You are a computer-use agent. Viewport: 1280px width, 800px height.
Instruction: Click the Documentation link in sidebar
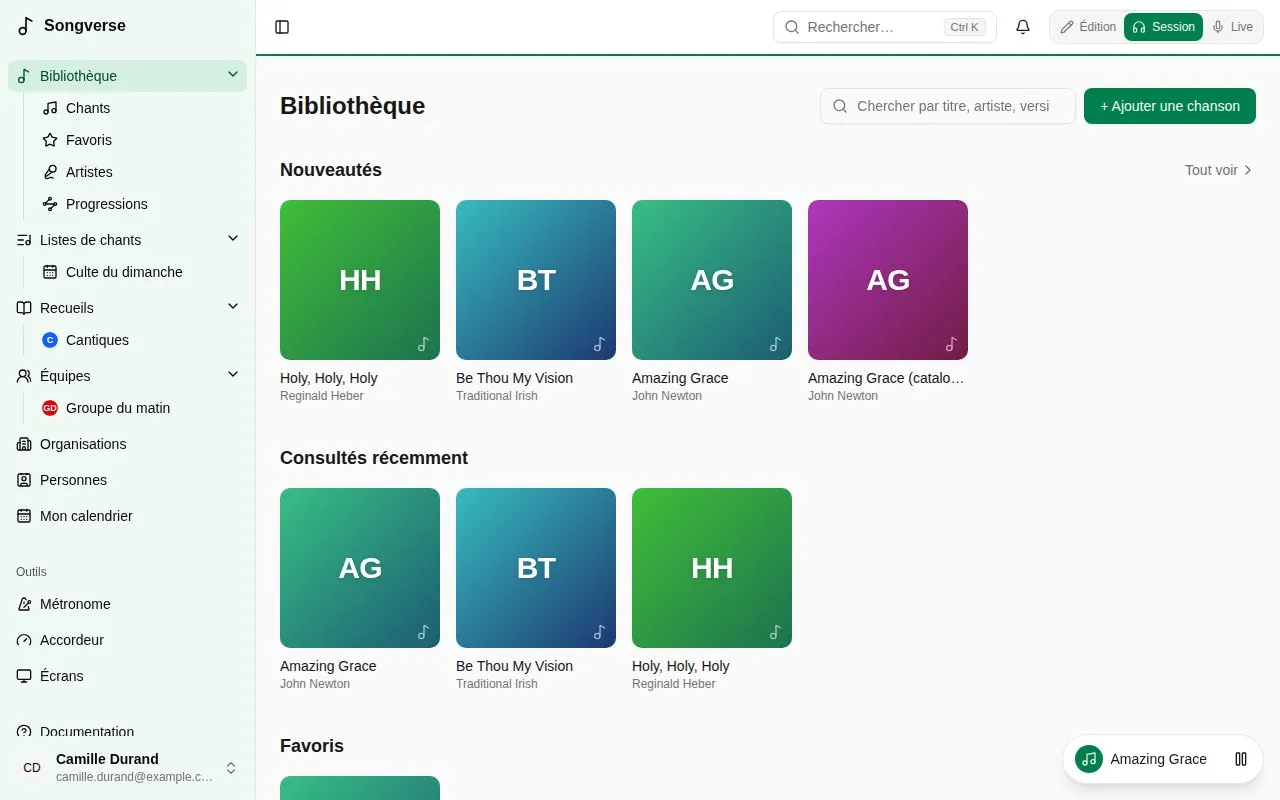pyautogui.click(x=127, y=732)
